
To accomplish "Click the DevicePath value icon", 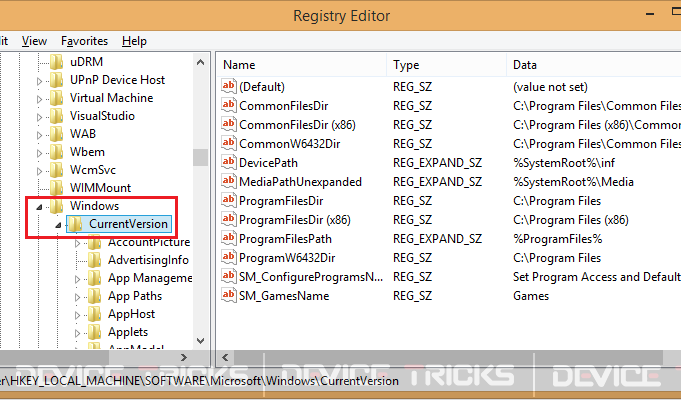I will 229,162.
